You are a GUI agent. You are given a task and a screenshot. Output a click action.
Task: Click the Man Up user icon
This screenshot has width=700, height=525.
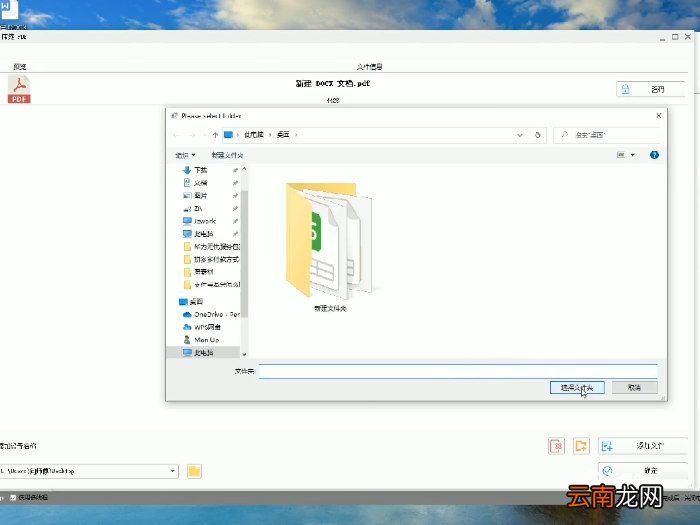tap(187, 340)
